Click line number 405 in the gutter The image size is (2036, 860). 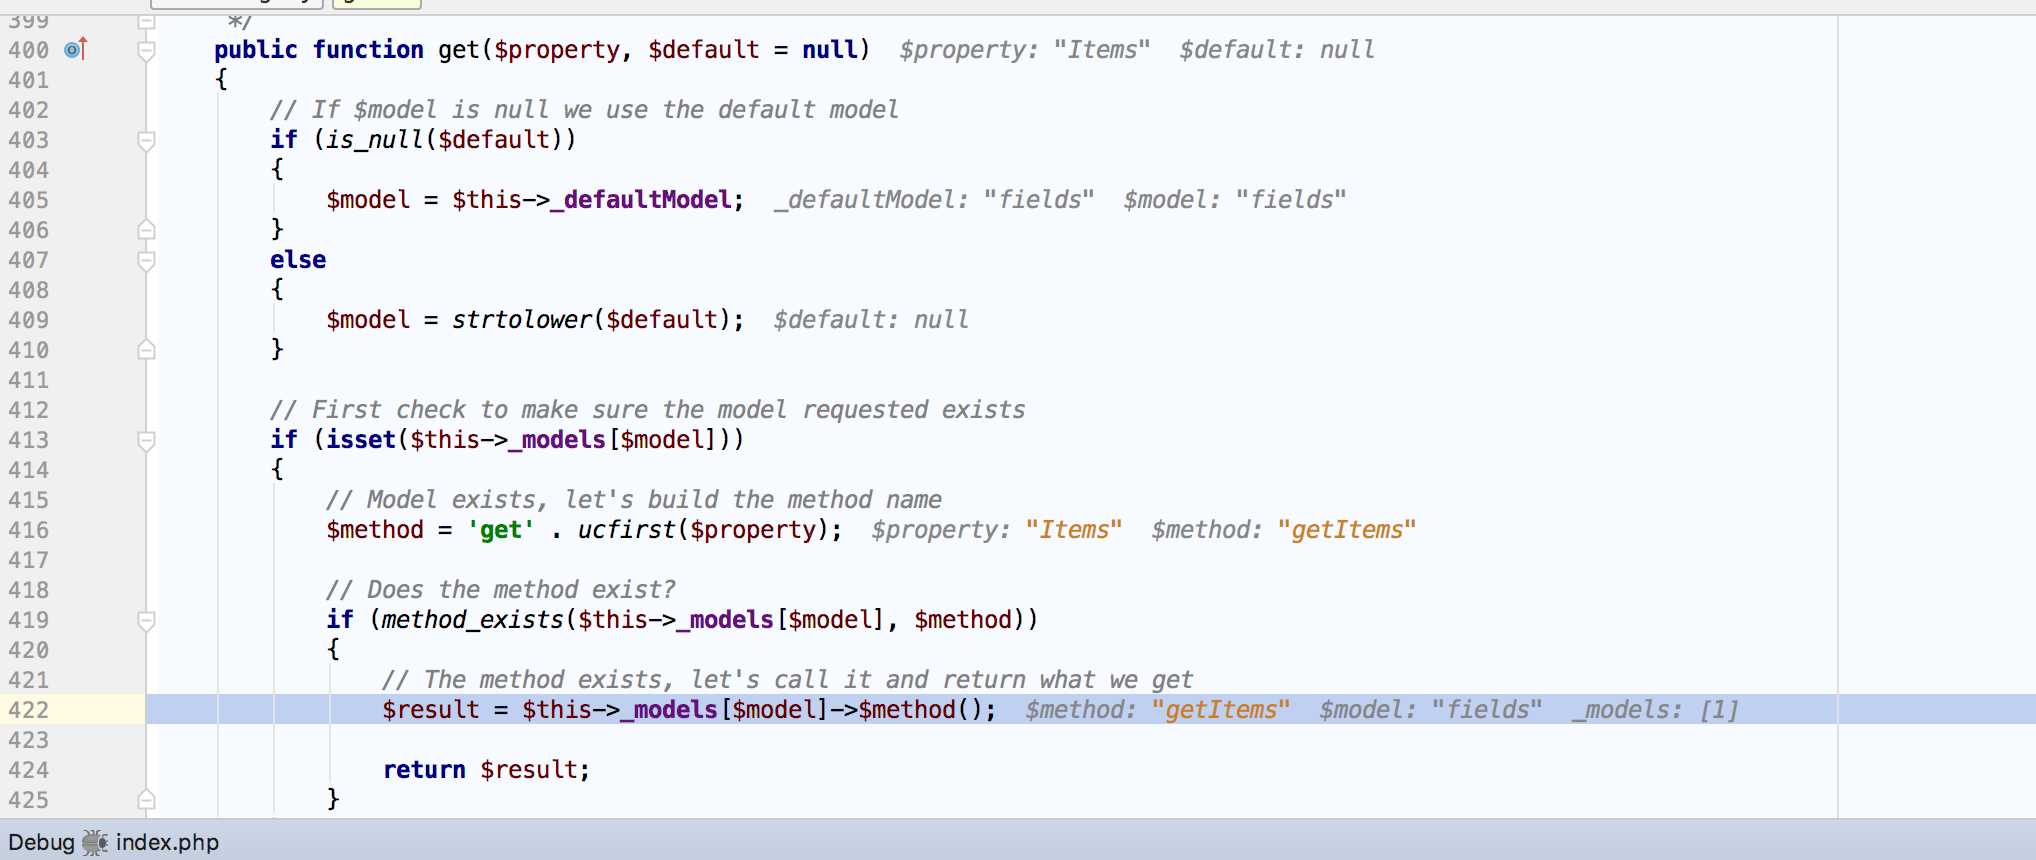click(29, 200)
